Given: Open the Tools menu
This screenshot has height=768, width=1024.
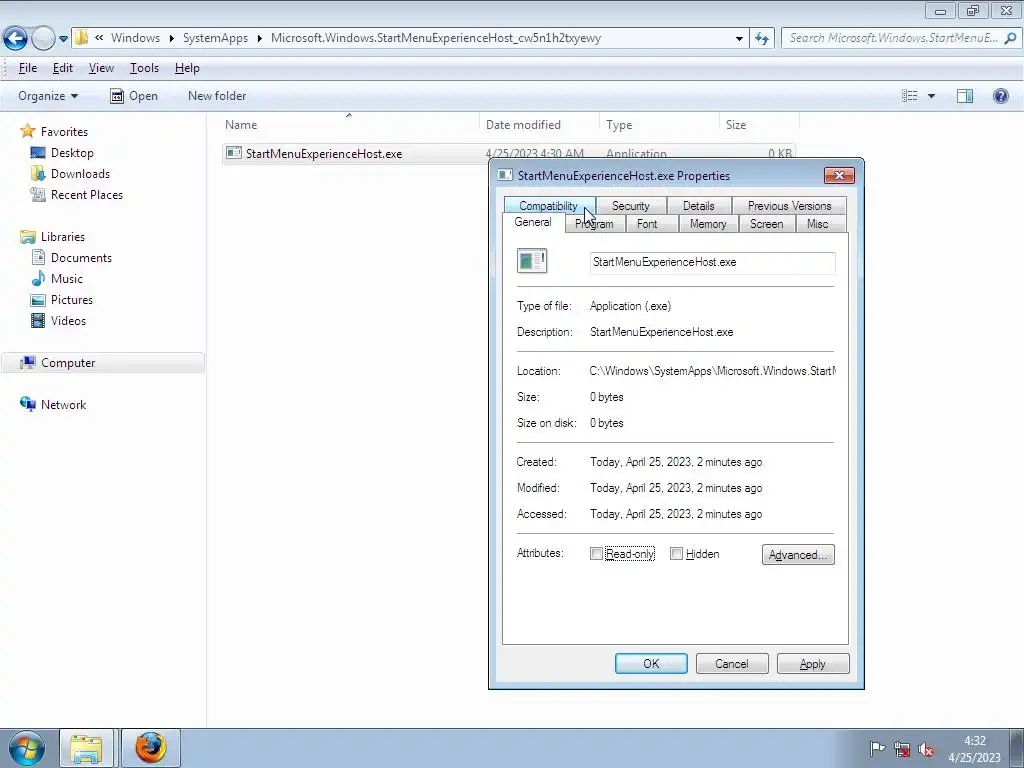Looking at the screenshot, I should (x=144, y=68).
